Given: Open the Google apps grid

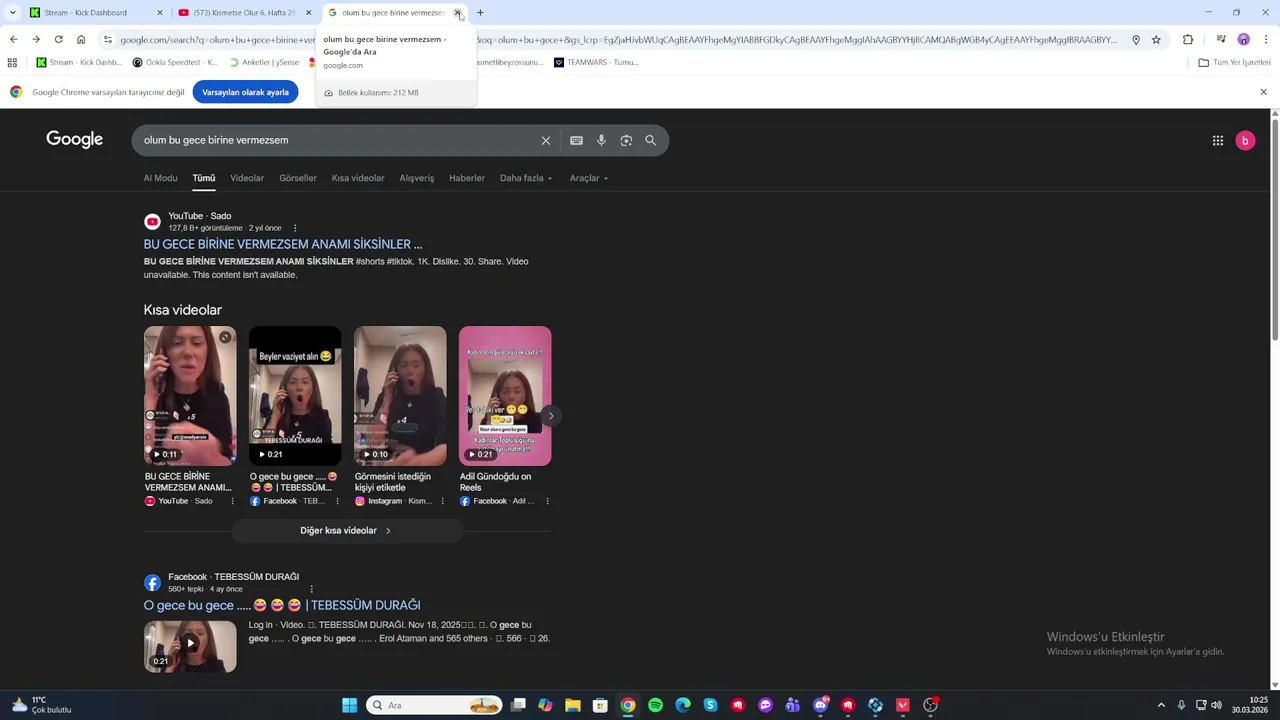Looking at the screenshot, I should click(x=1218, y=141).
